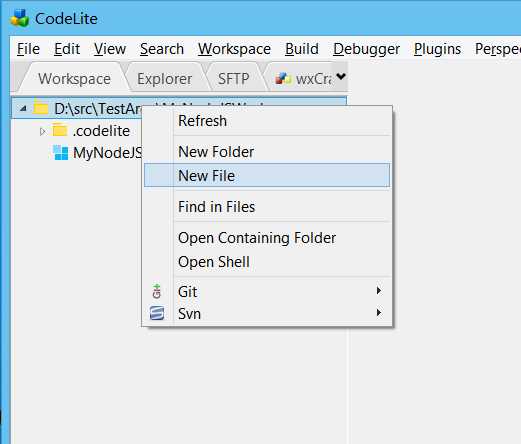
Task: Expand the .codelite folder node
Action: tap(42, 131)
